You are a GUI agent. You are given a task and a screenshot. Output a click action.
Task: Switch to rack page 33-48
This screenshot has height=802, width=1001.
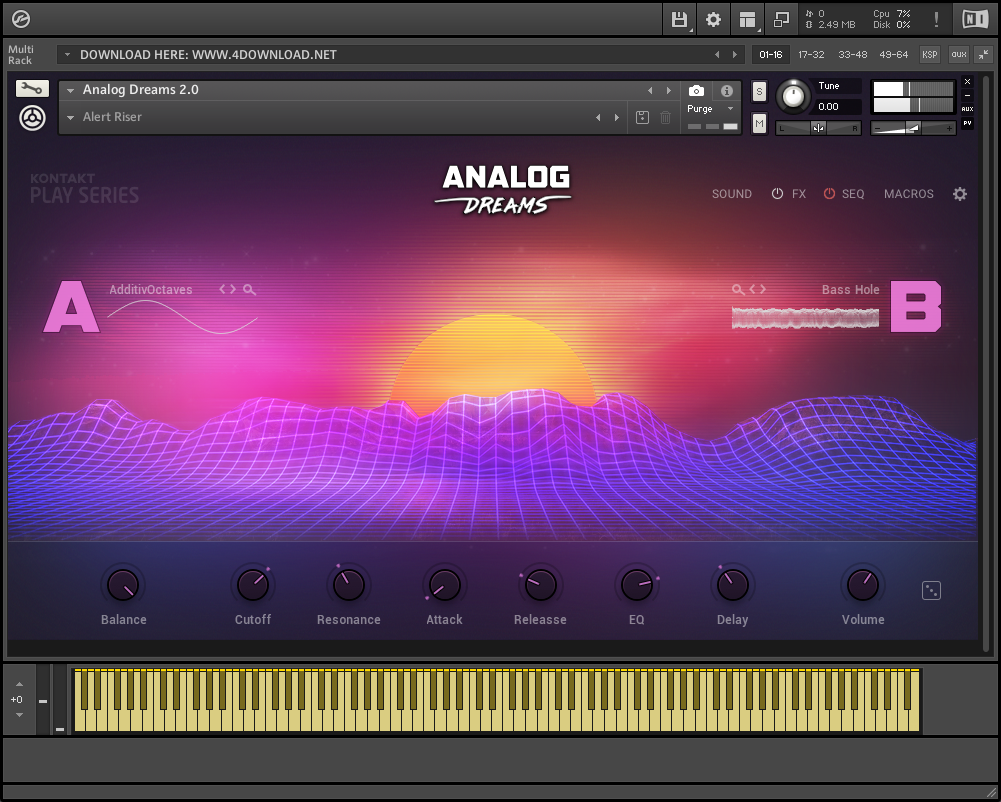point(853,54)
